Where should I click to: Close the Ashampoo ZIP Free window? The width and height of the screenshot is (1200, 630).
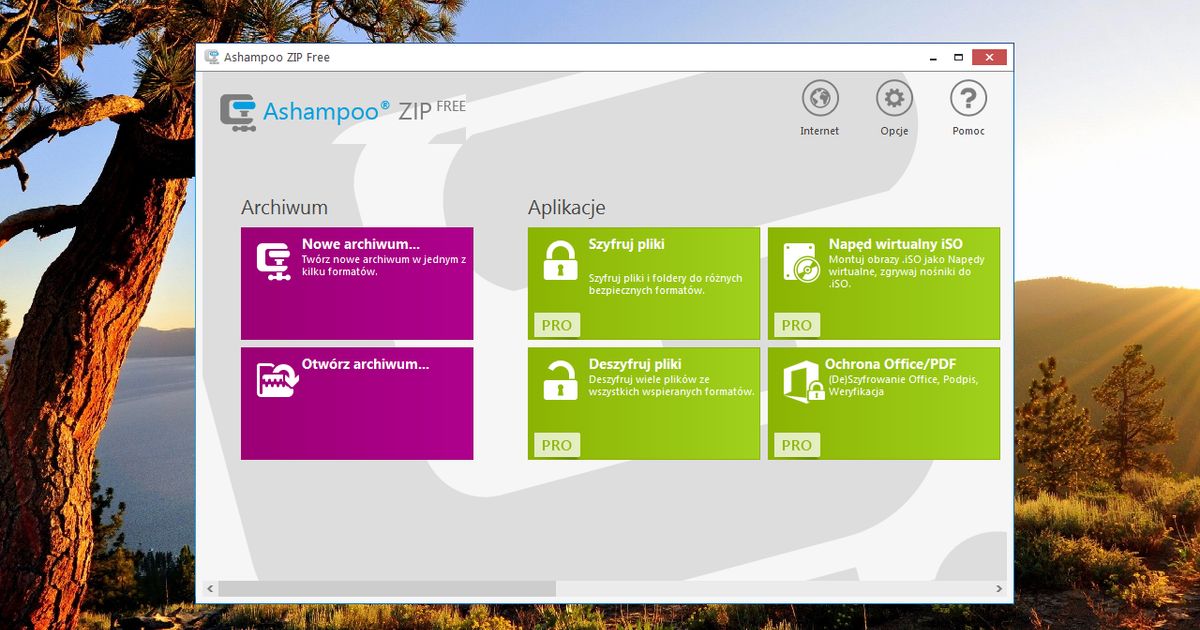(989, 57)
